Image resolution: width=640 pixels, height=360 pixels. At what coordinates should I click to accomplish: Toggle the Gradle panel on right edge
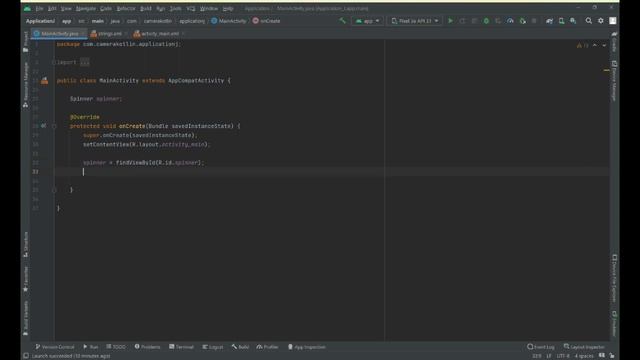(x=614, y=42)
